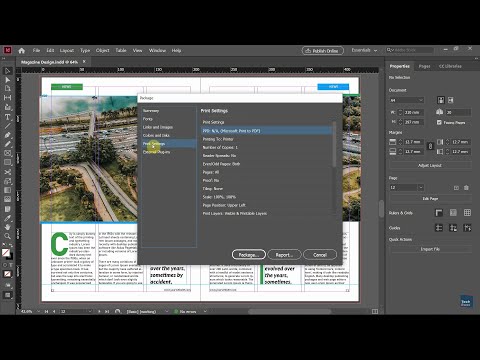This screenshot has width=480, height=360.
Task: Select the Zoom tool
Action: [7, 236]
